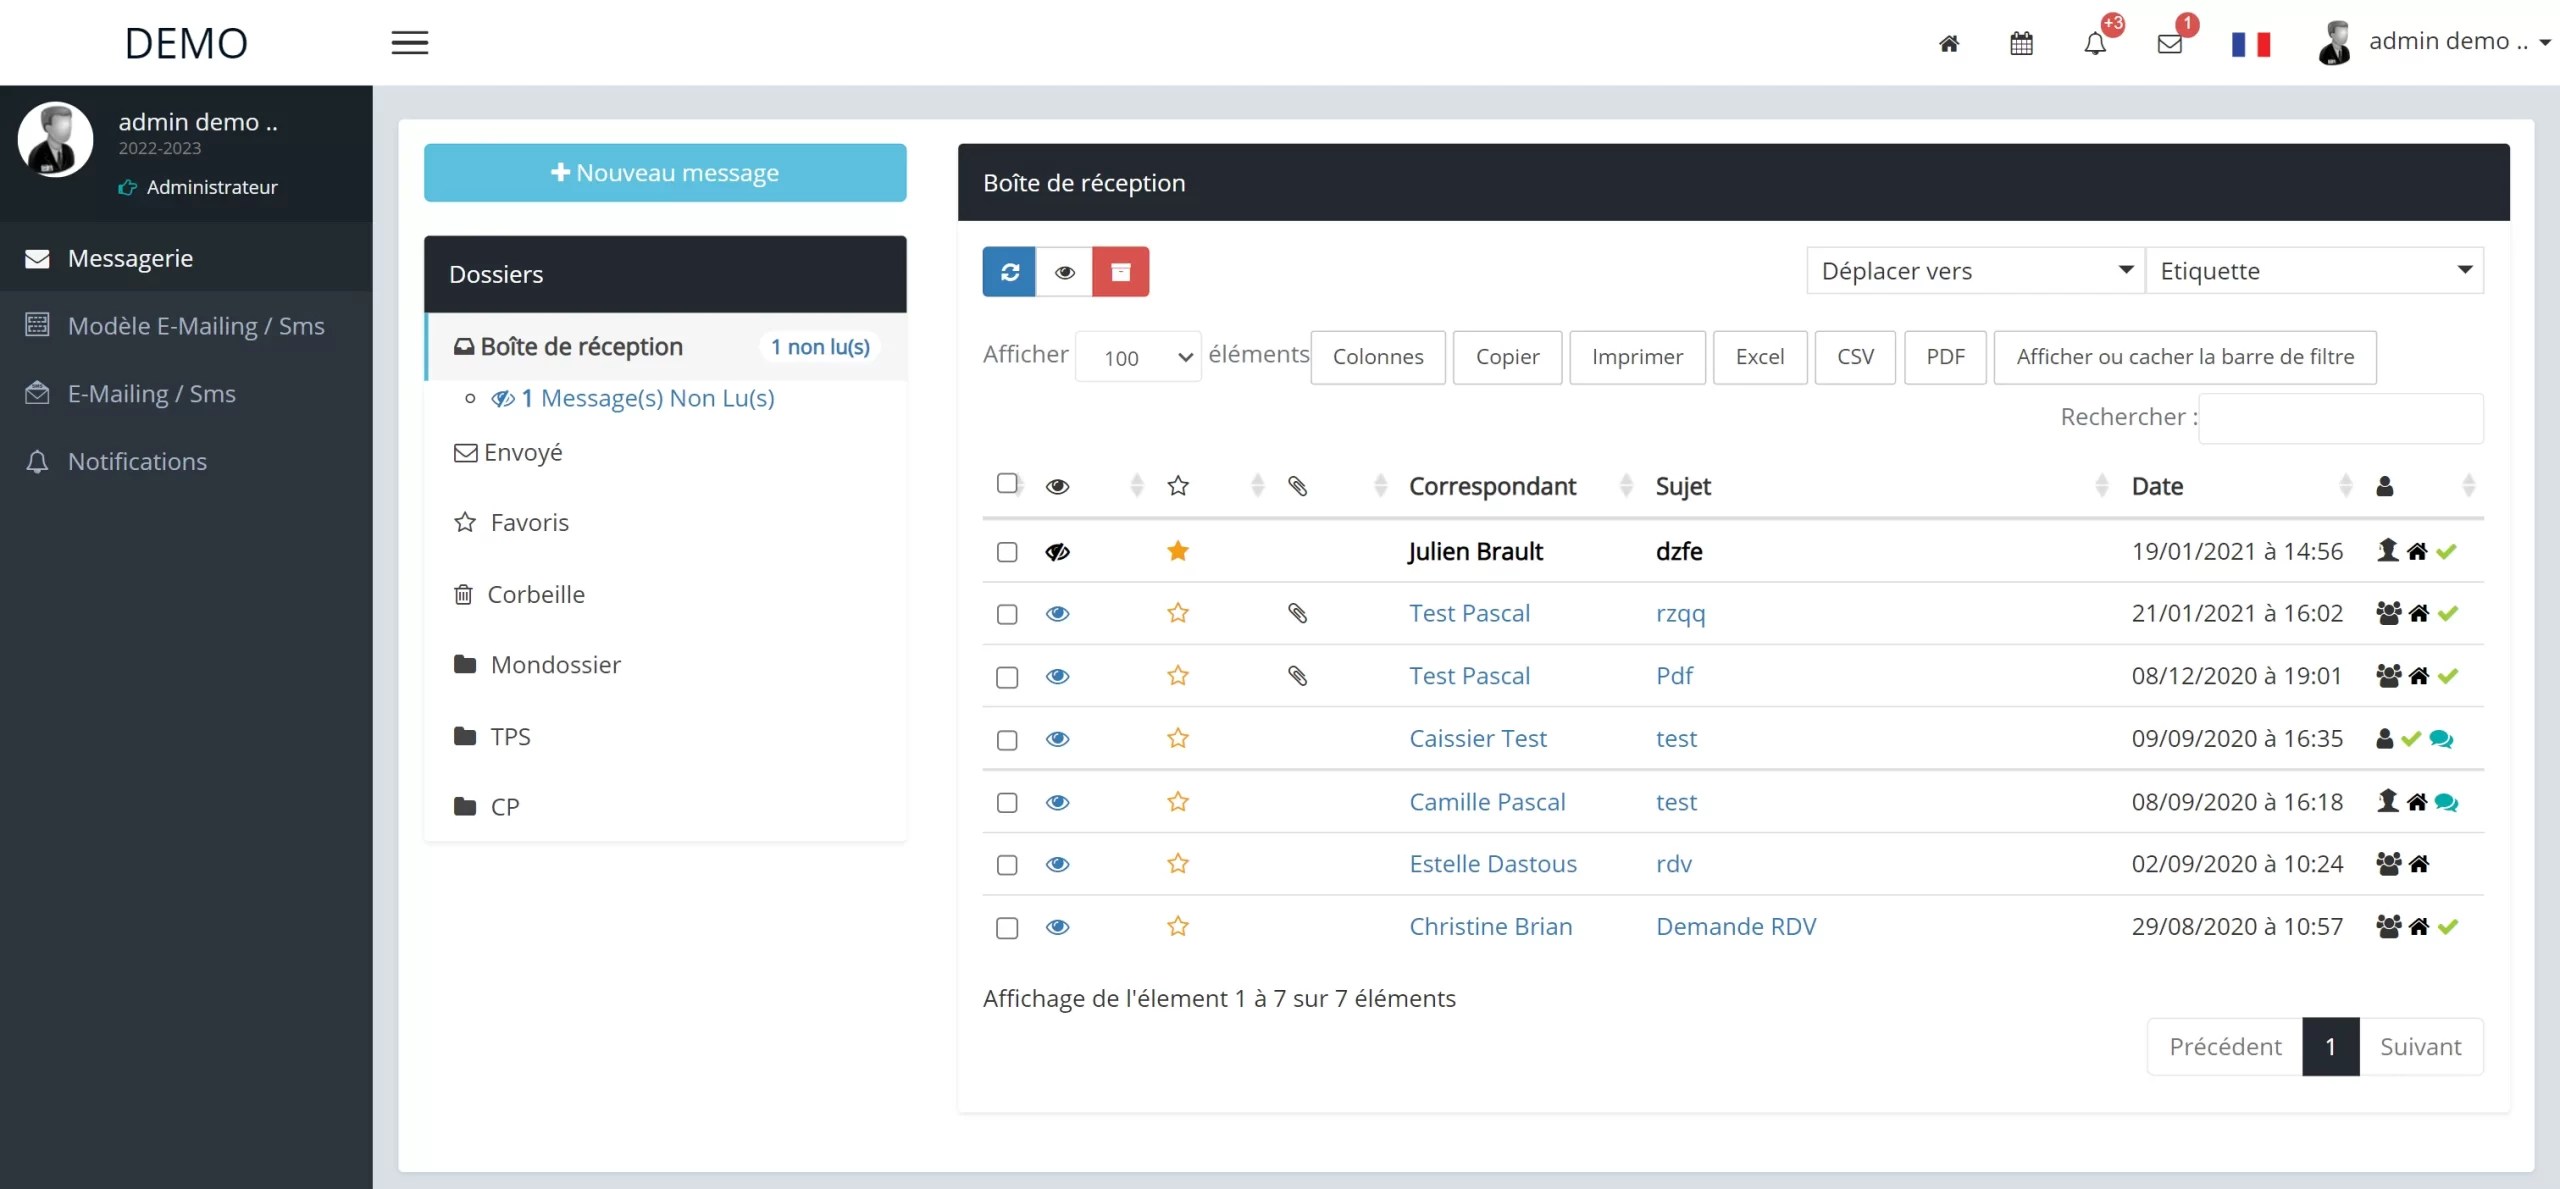2560x1189 pixels.
Task: Open the notifications bell in header
Action: tap(2095, 44)
